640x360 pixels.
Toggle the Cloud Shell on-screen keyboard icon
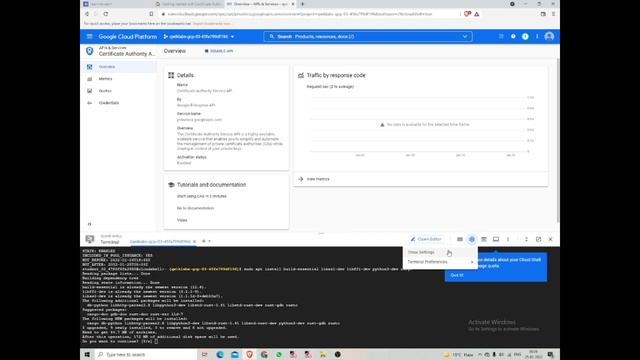[460, 239]
